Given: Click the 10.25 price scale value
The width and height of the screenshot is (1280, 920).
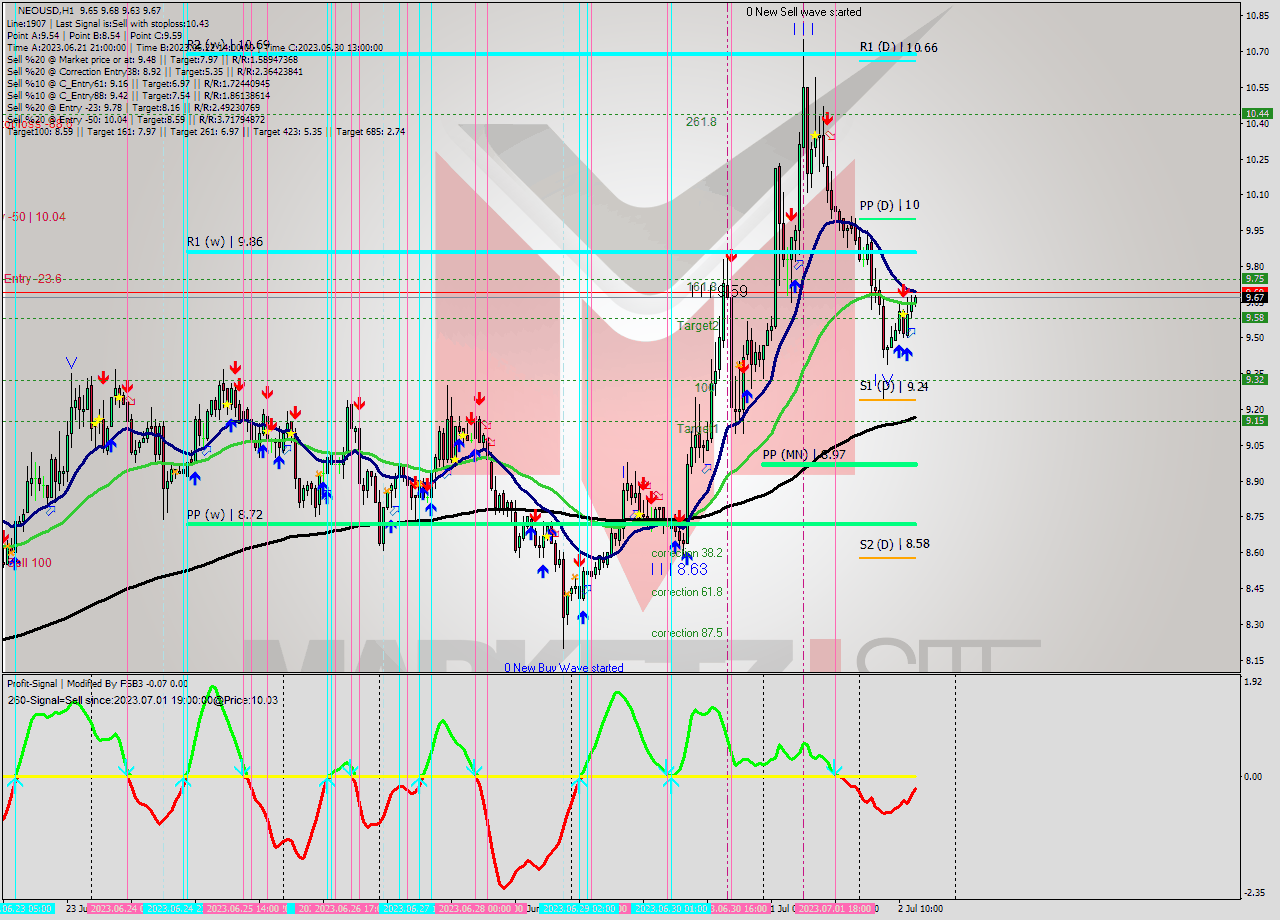Looking at the screenshot, I should point(1257,159).
